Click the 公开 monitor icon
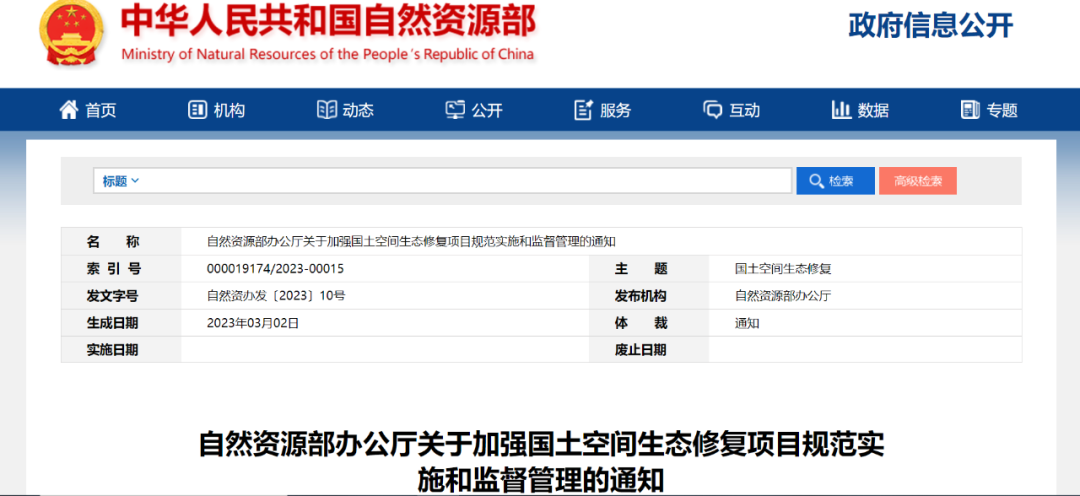This screenshot has height=496, width=1080. (456, 110)
